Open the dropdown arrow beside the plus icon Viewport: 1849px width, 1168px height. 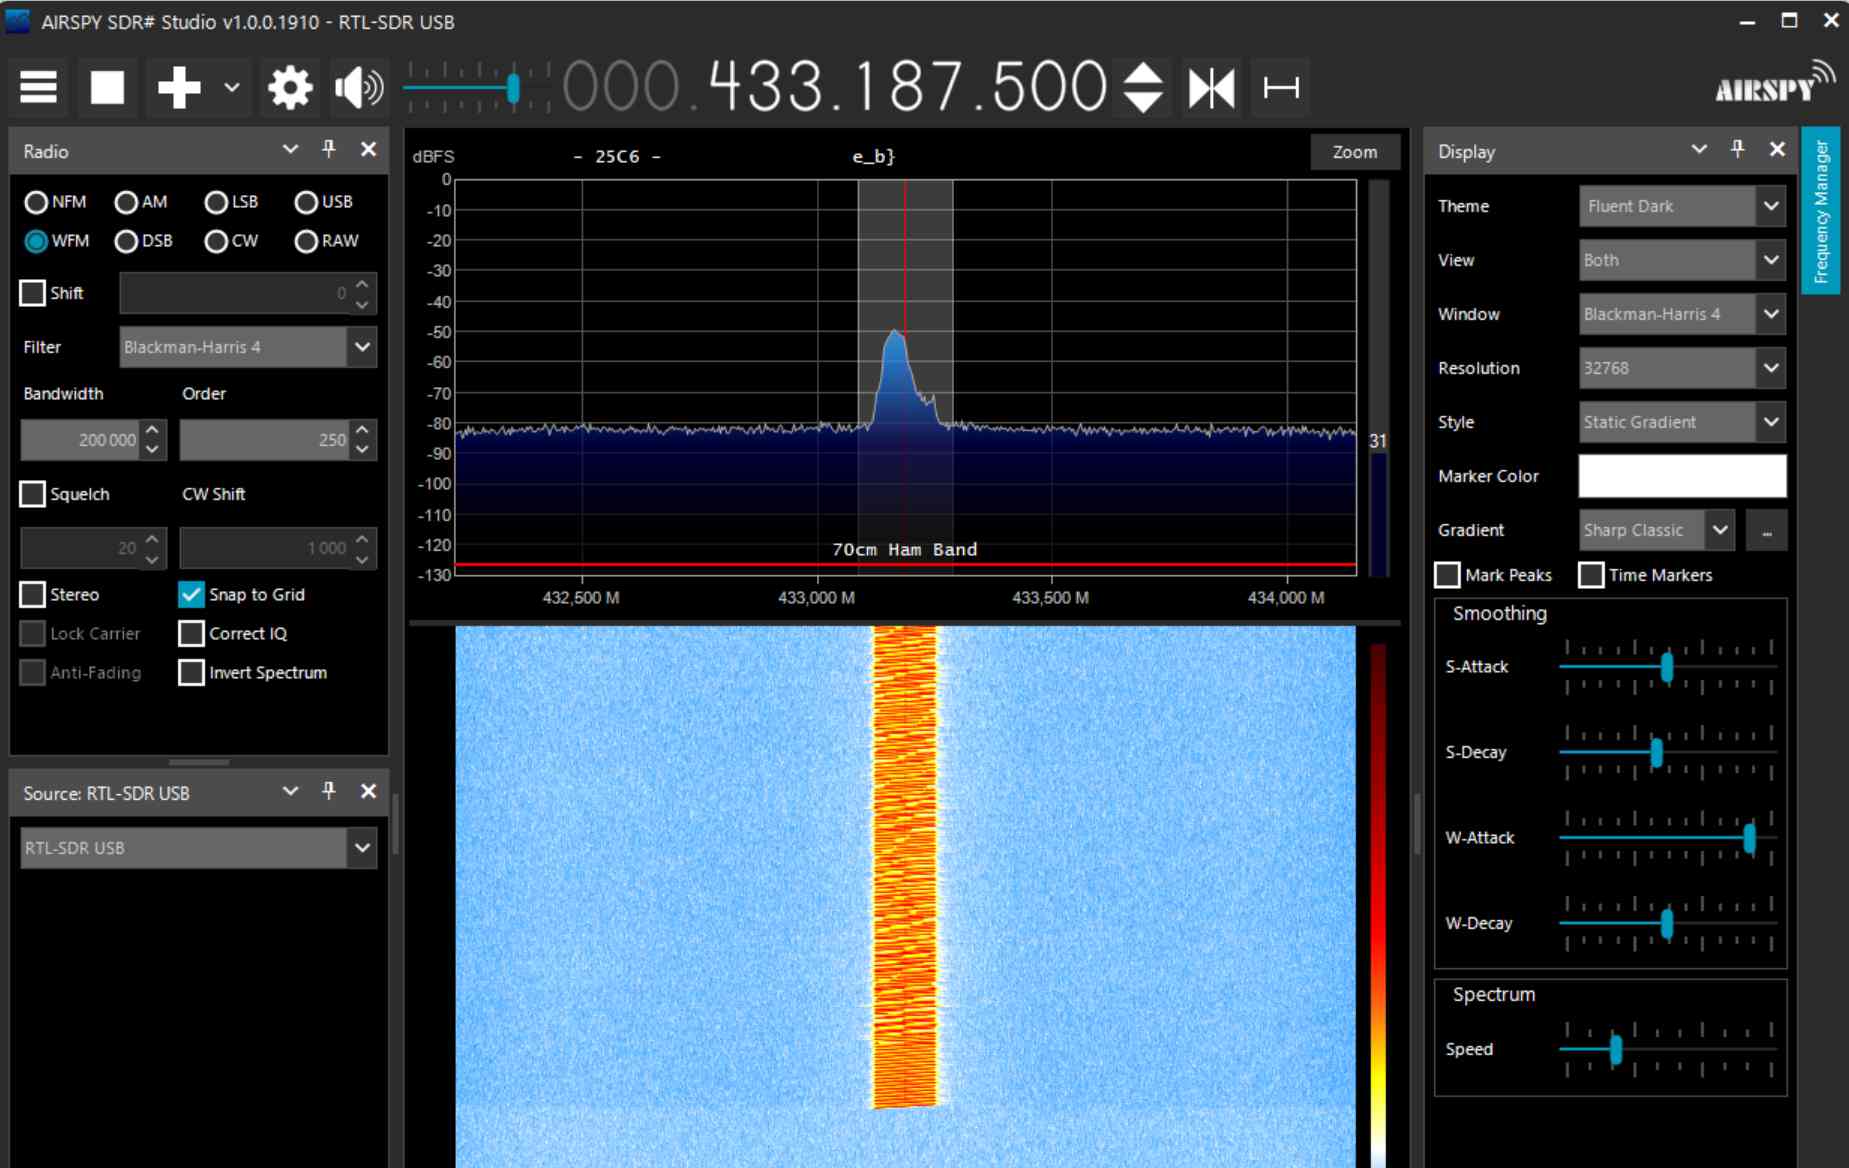tap(232, 88)
